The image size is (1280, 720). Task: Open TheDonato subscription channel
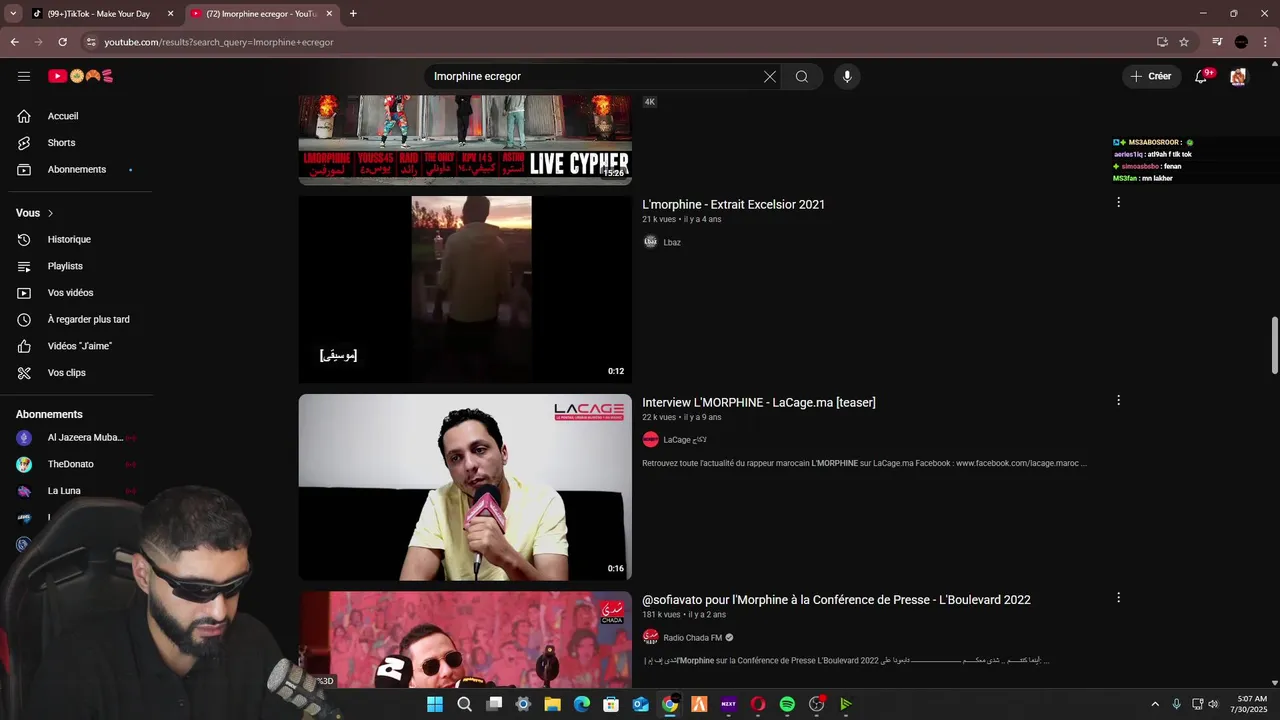click(76, 464)
